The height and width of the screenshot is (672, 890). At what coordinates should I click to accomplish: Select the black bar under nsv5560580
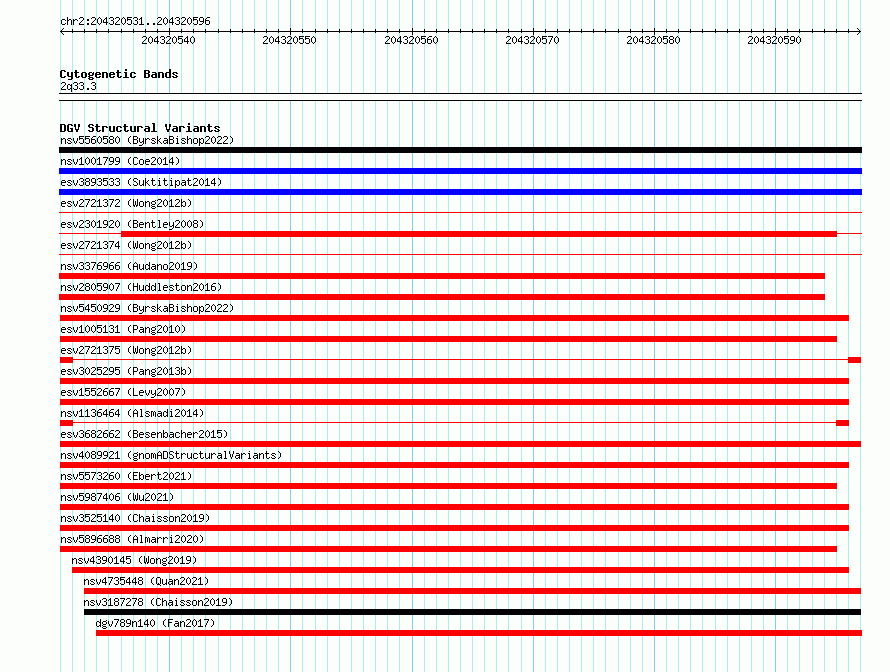coord(460,150)
